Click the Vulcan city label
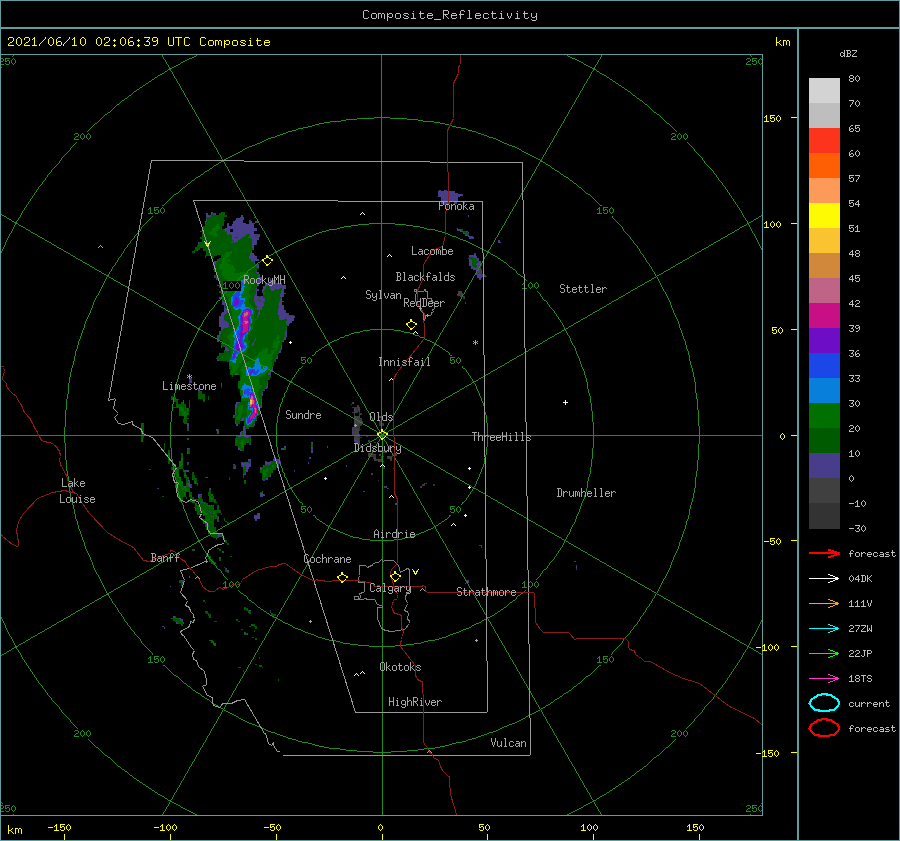Viewport: 900px width, 841px height. (509, 743)
